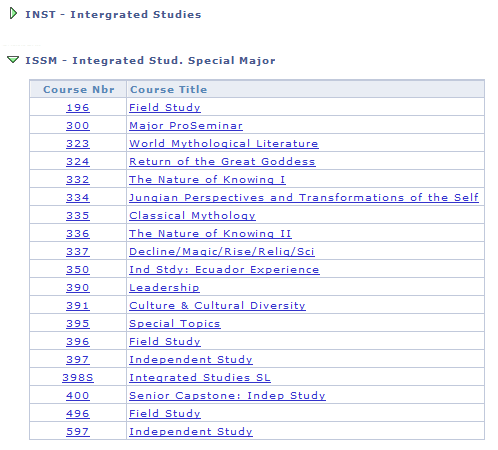
Task: Open course number 496 link
Action: click(78, 414)
